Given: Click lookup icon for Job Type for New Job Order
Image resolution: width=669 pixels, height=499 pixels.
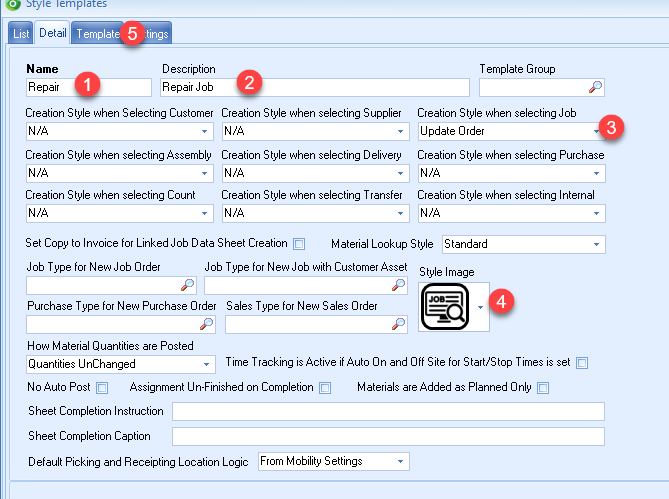Looking at the screenshot, I should tap(187, 285).
